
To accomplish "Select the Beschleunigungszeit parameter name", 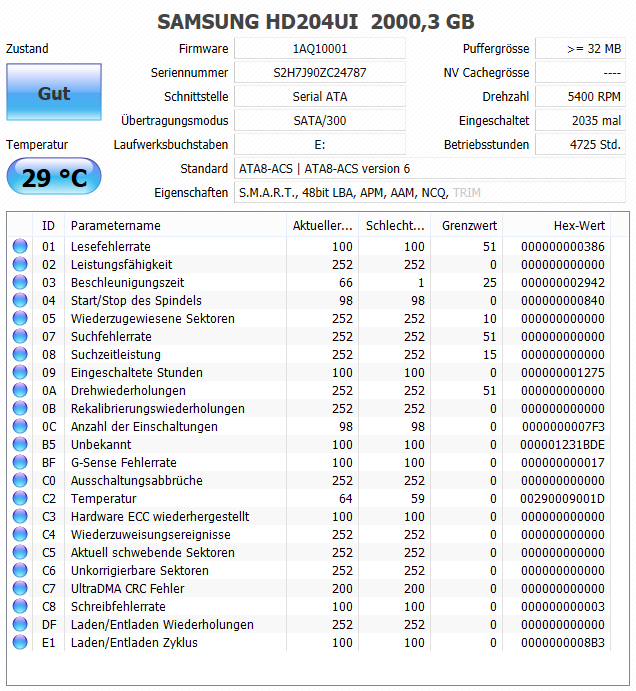I will pyautogui.click(x=127, y=282).
